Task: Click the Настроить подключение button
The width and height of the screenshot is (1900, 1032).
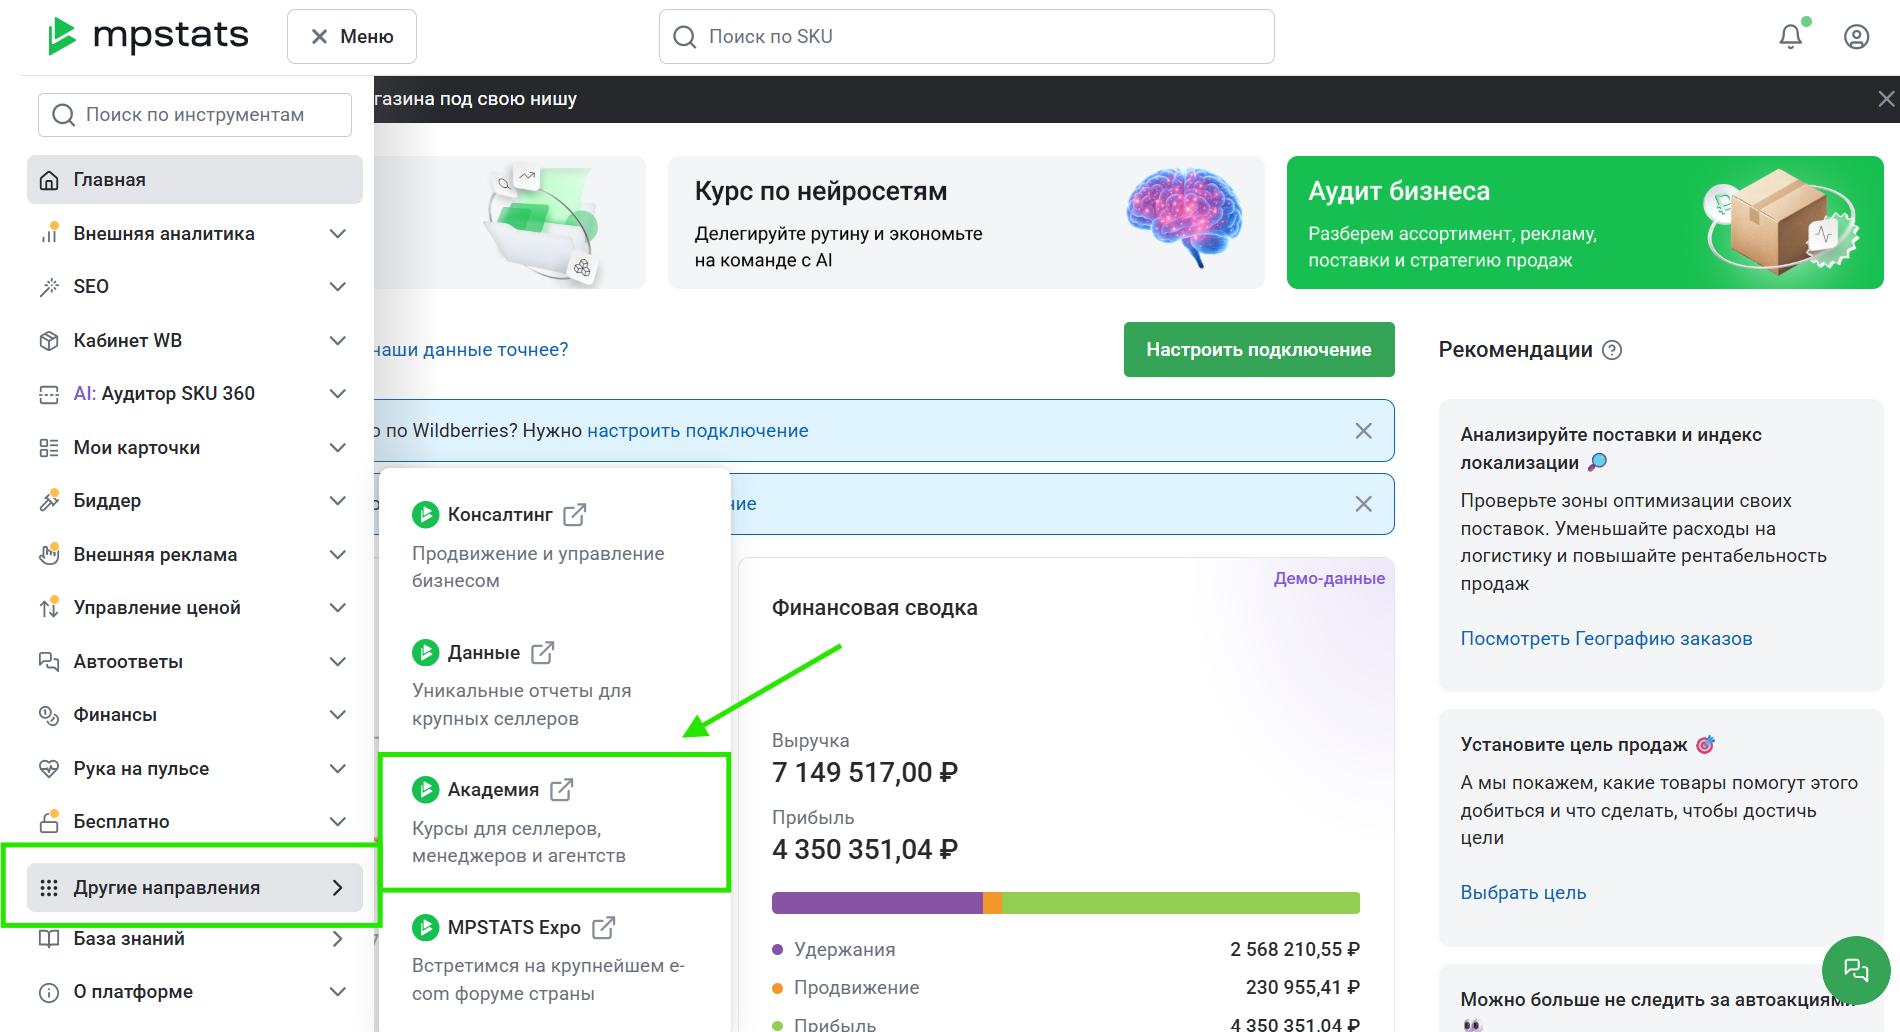Action: tap(1259, 350)
